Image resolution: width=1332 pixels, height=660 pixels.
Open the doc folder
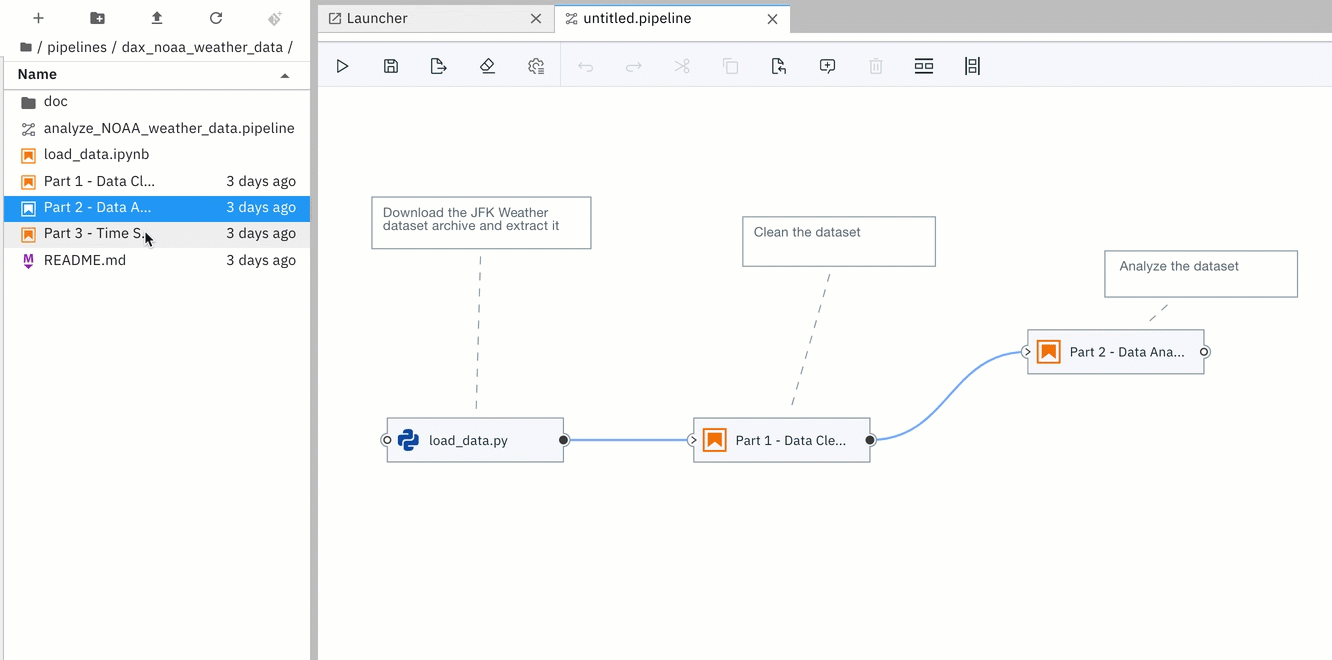[157, 101]
